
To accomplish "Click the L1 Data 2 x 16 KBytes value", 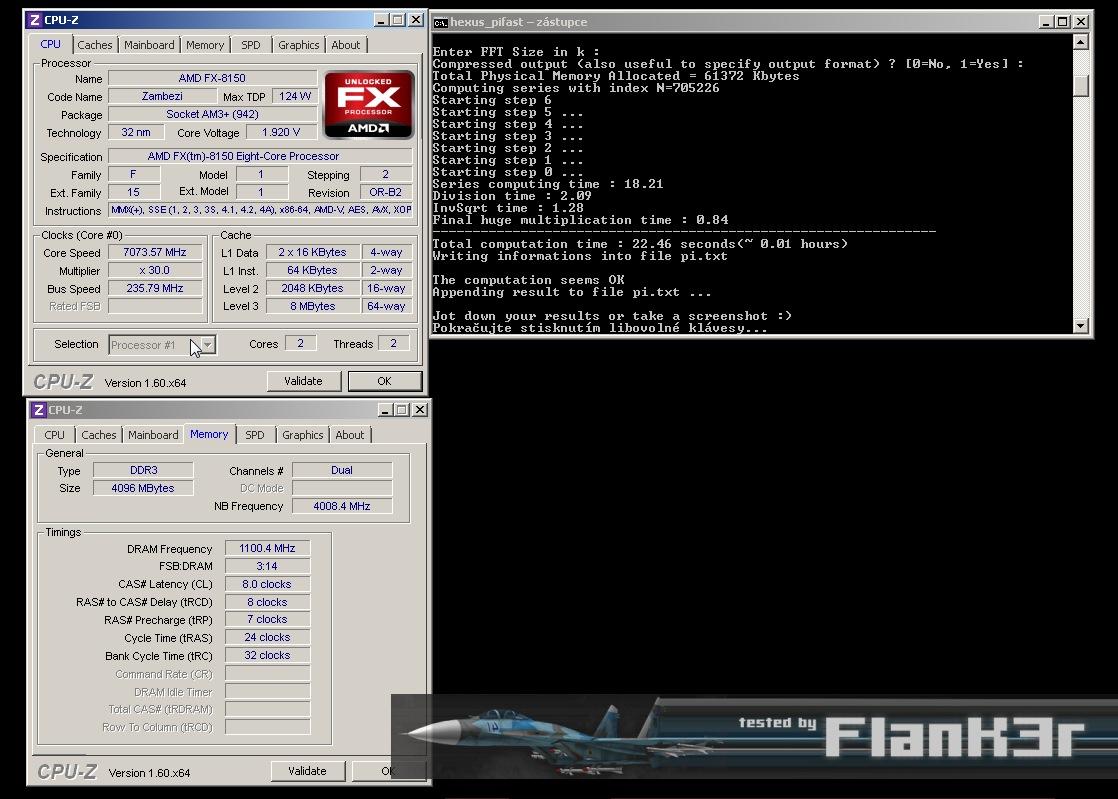I will [312, 252].
